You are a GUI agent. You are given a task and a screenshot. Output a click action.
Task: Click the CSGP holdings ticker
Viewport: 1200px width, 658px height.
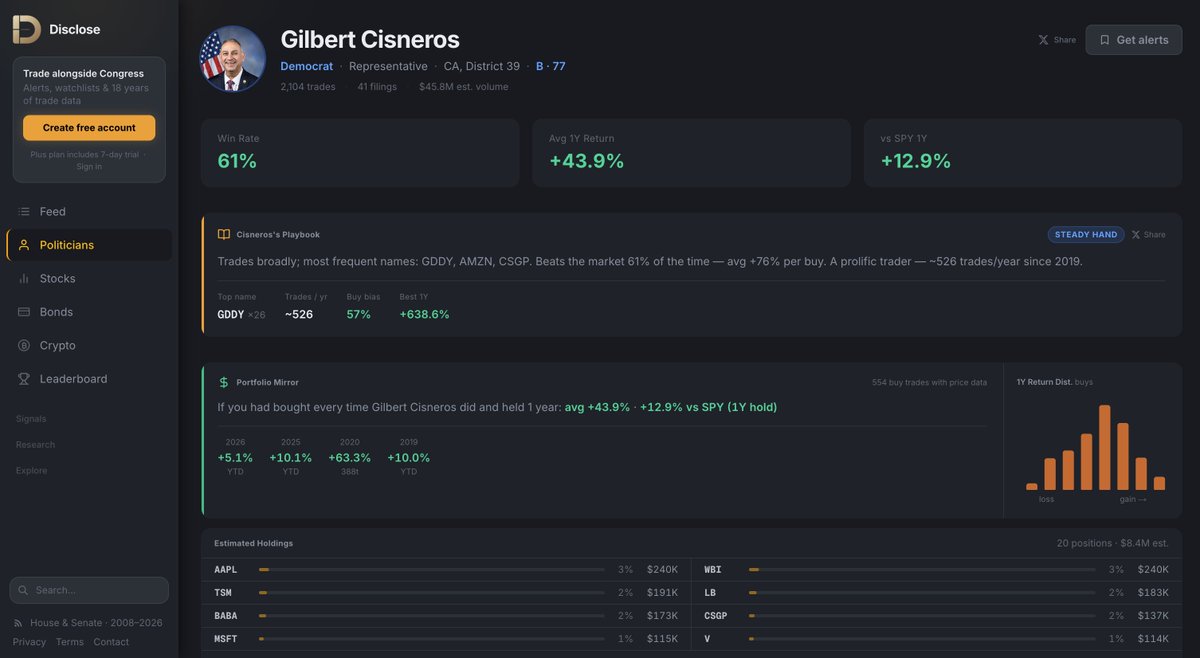coord(716,616)
